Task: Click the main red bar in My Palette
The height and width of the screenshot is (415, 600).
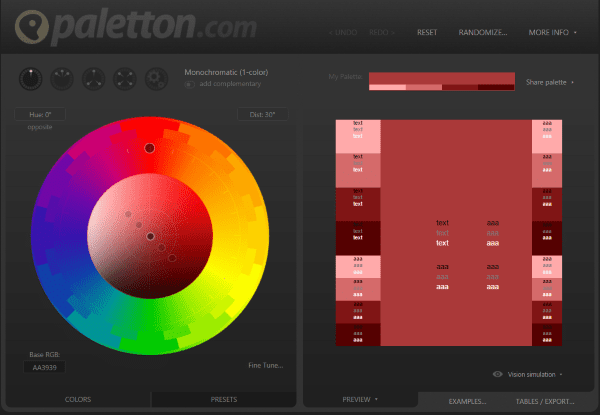Action: 442,78
